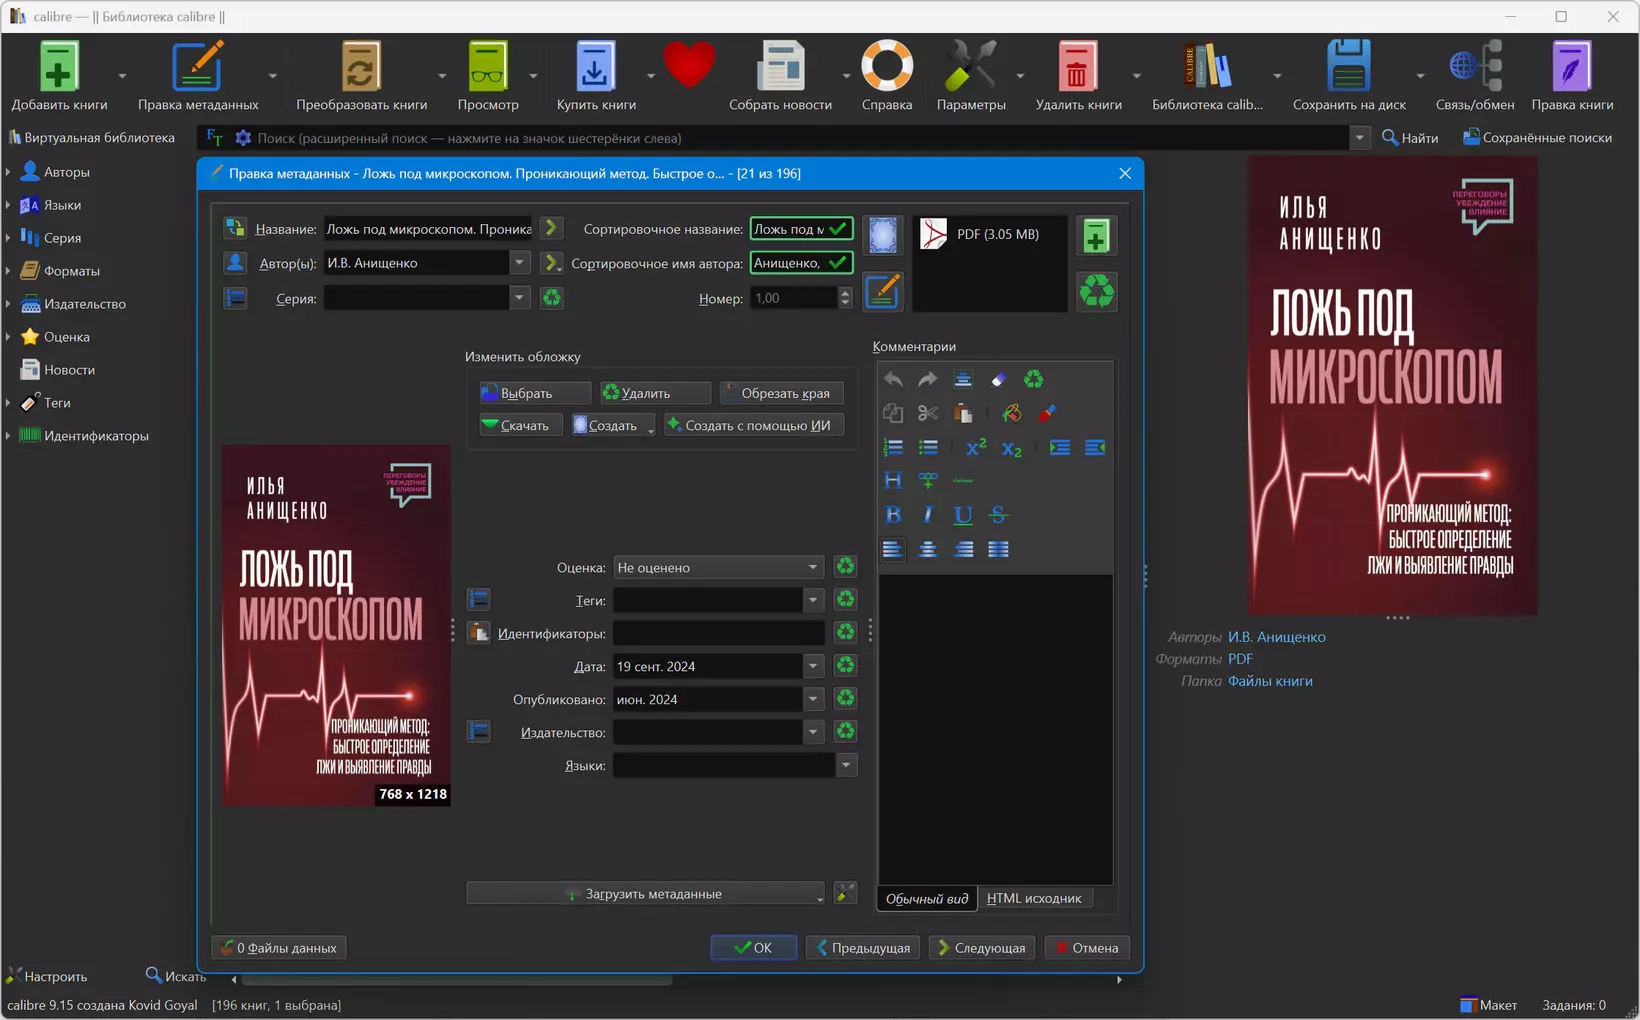
Task: Toggle italic formatting in comments editor
Action: point(928,515)
